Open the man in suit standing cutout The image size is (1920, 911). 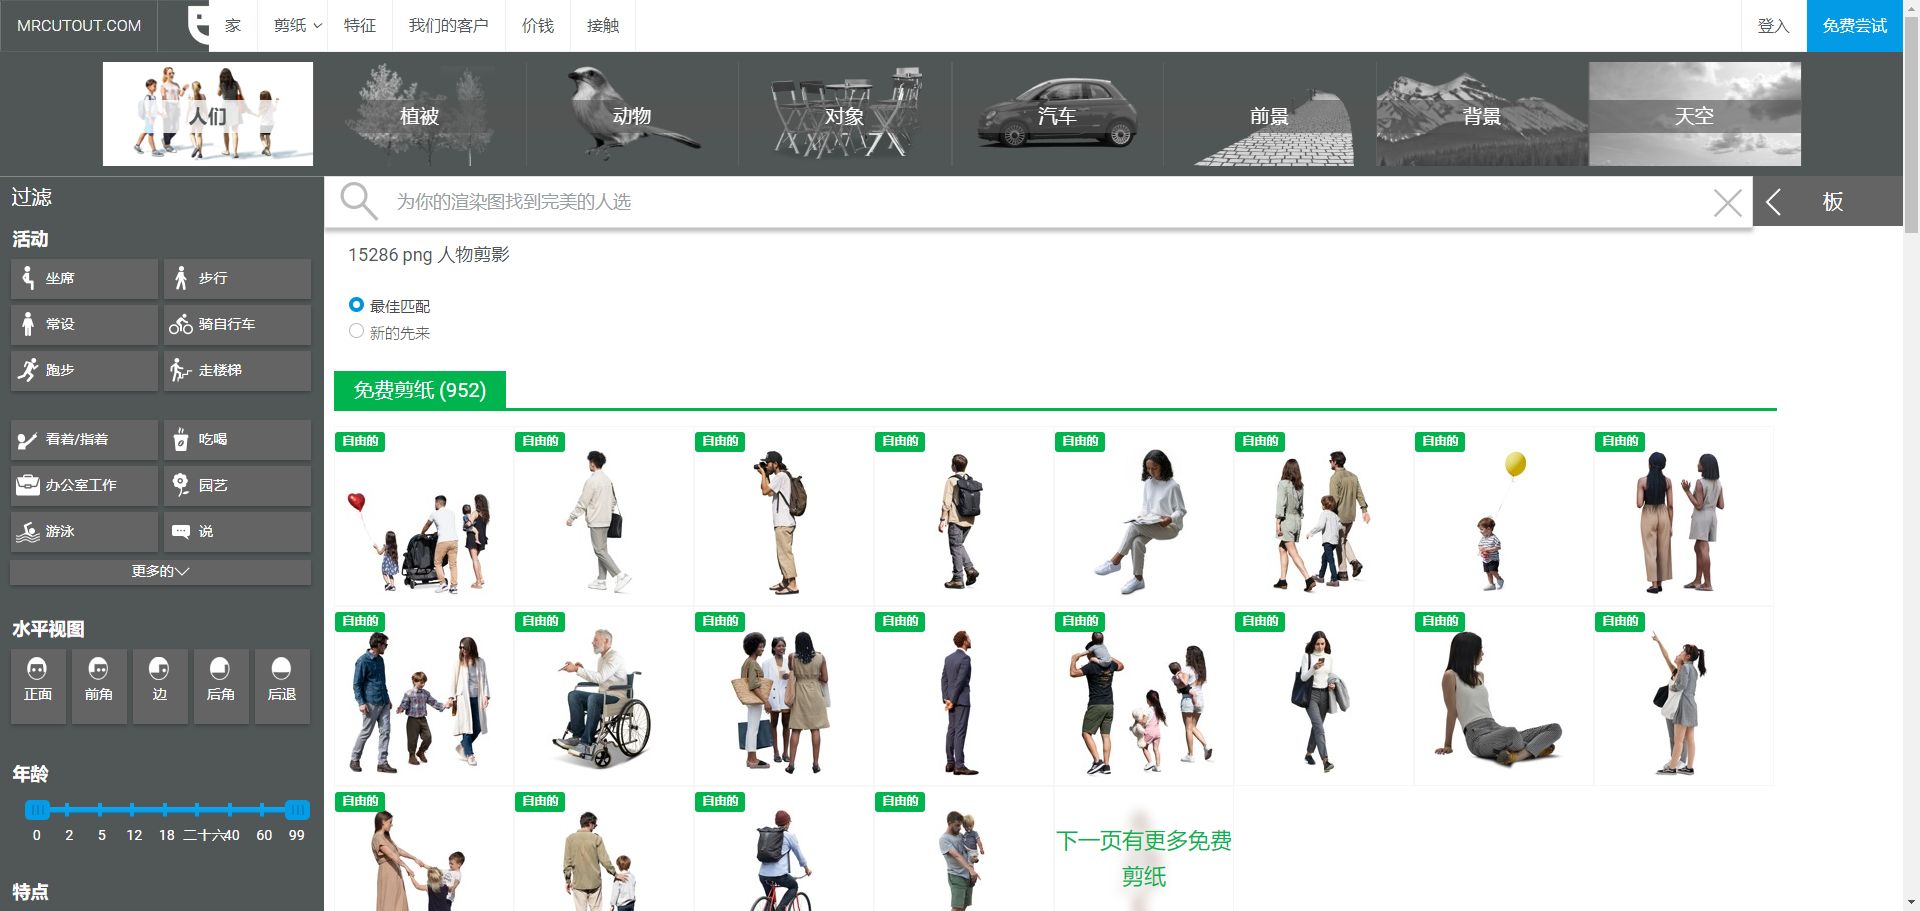click(x=963, y=697)
